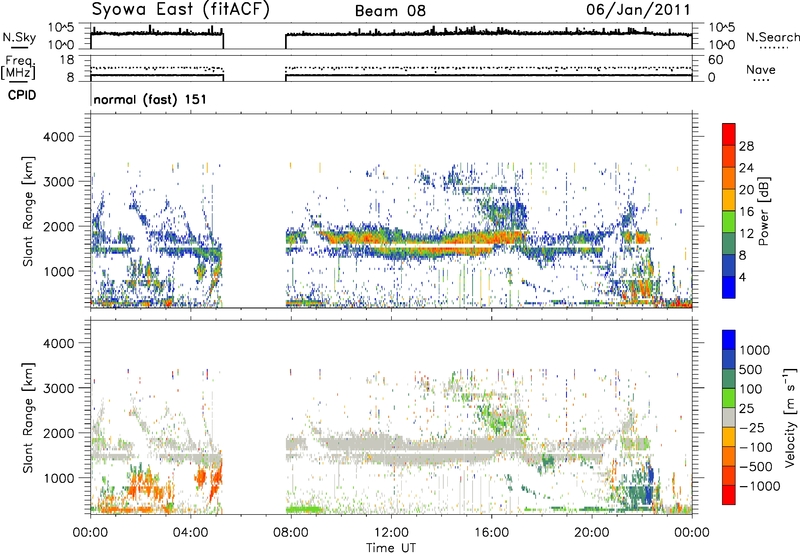Click the date '06/Jan/2011'

tap(638, 10)
